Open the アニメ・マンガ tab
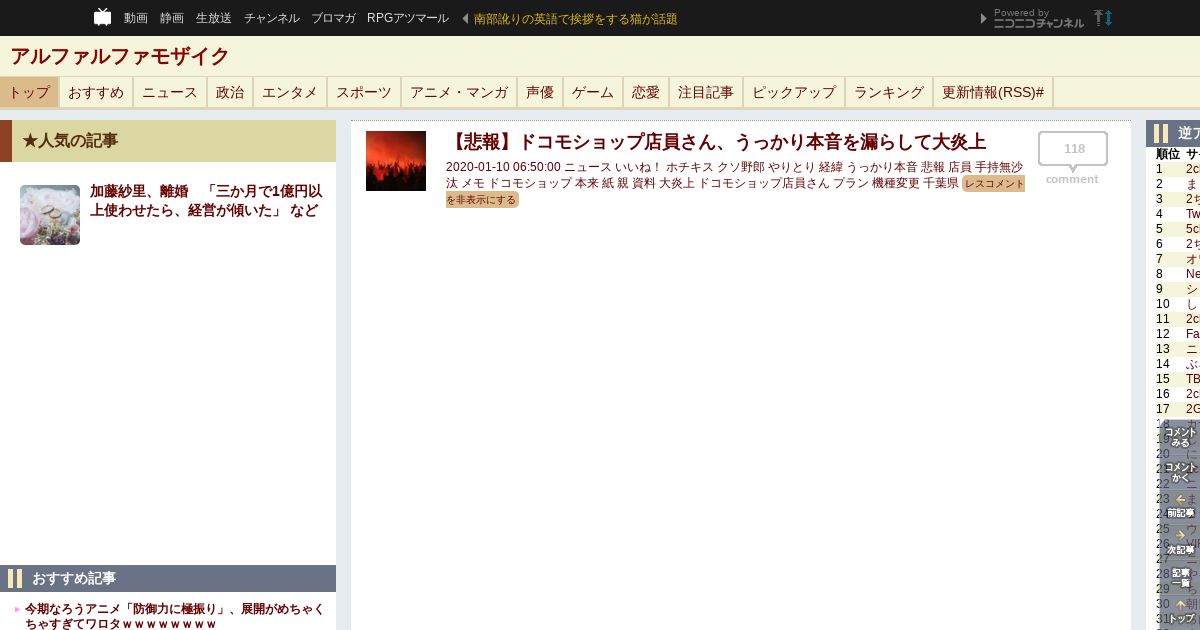The height and width of the screenshot is (630, 1200). (459, 92)
